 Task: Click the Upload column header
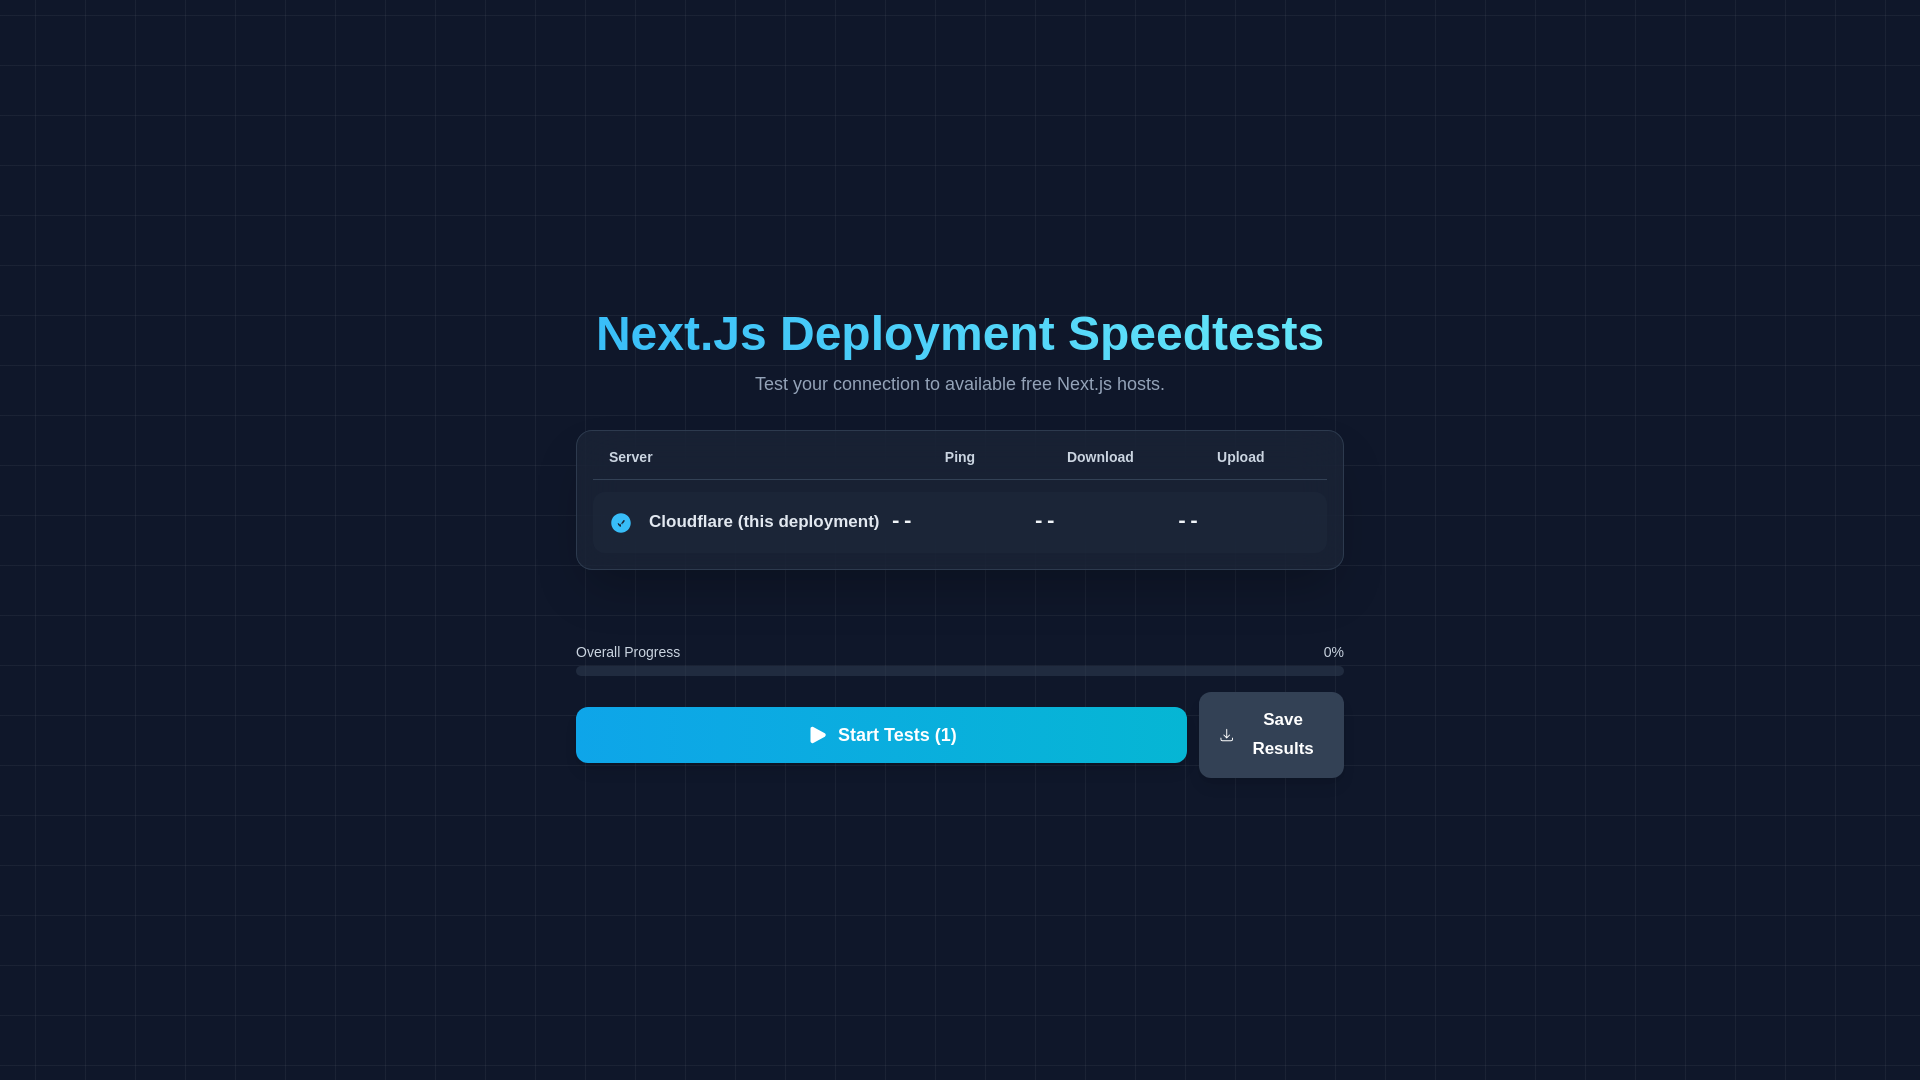click(1240, 457)
